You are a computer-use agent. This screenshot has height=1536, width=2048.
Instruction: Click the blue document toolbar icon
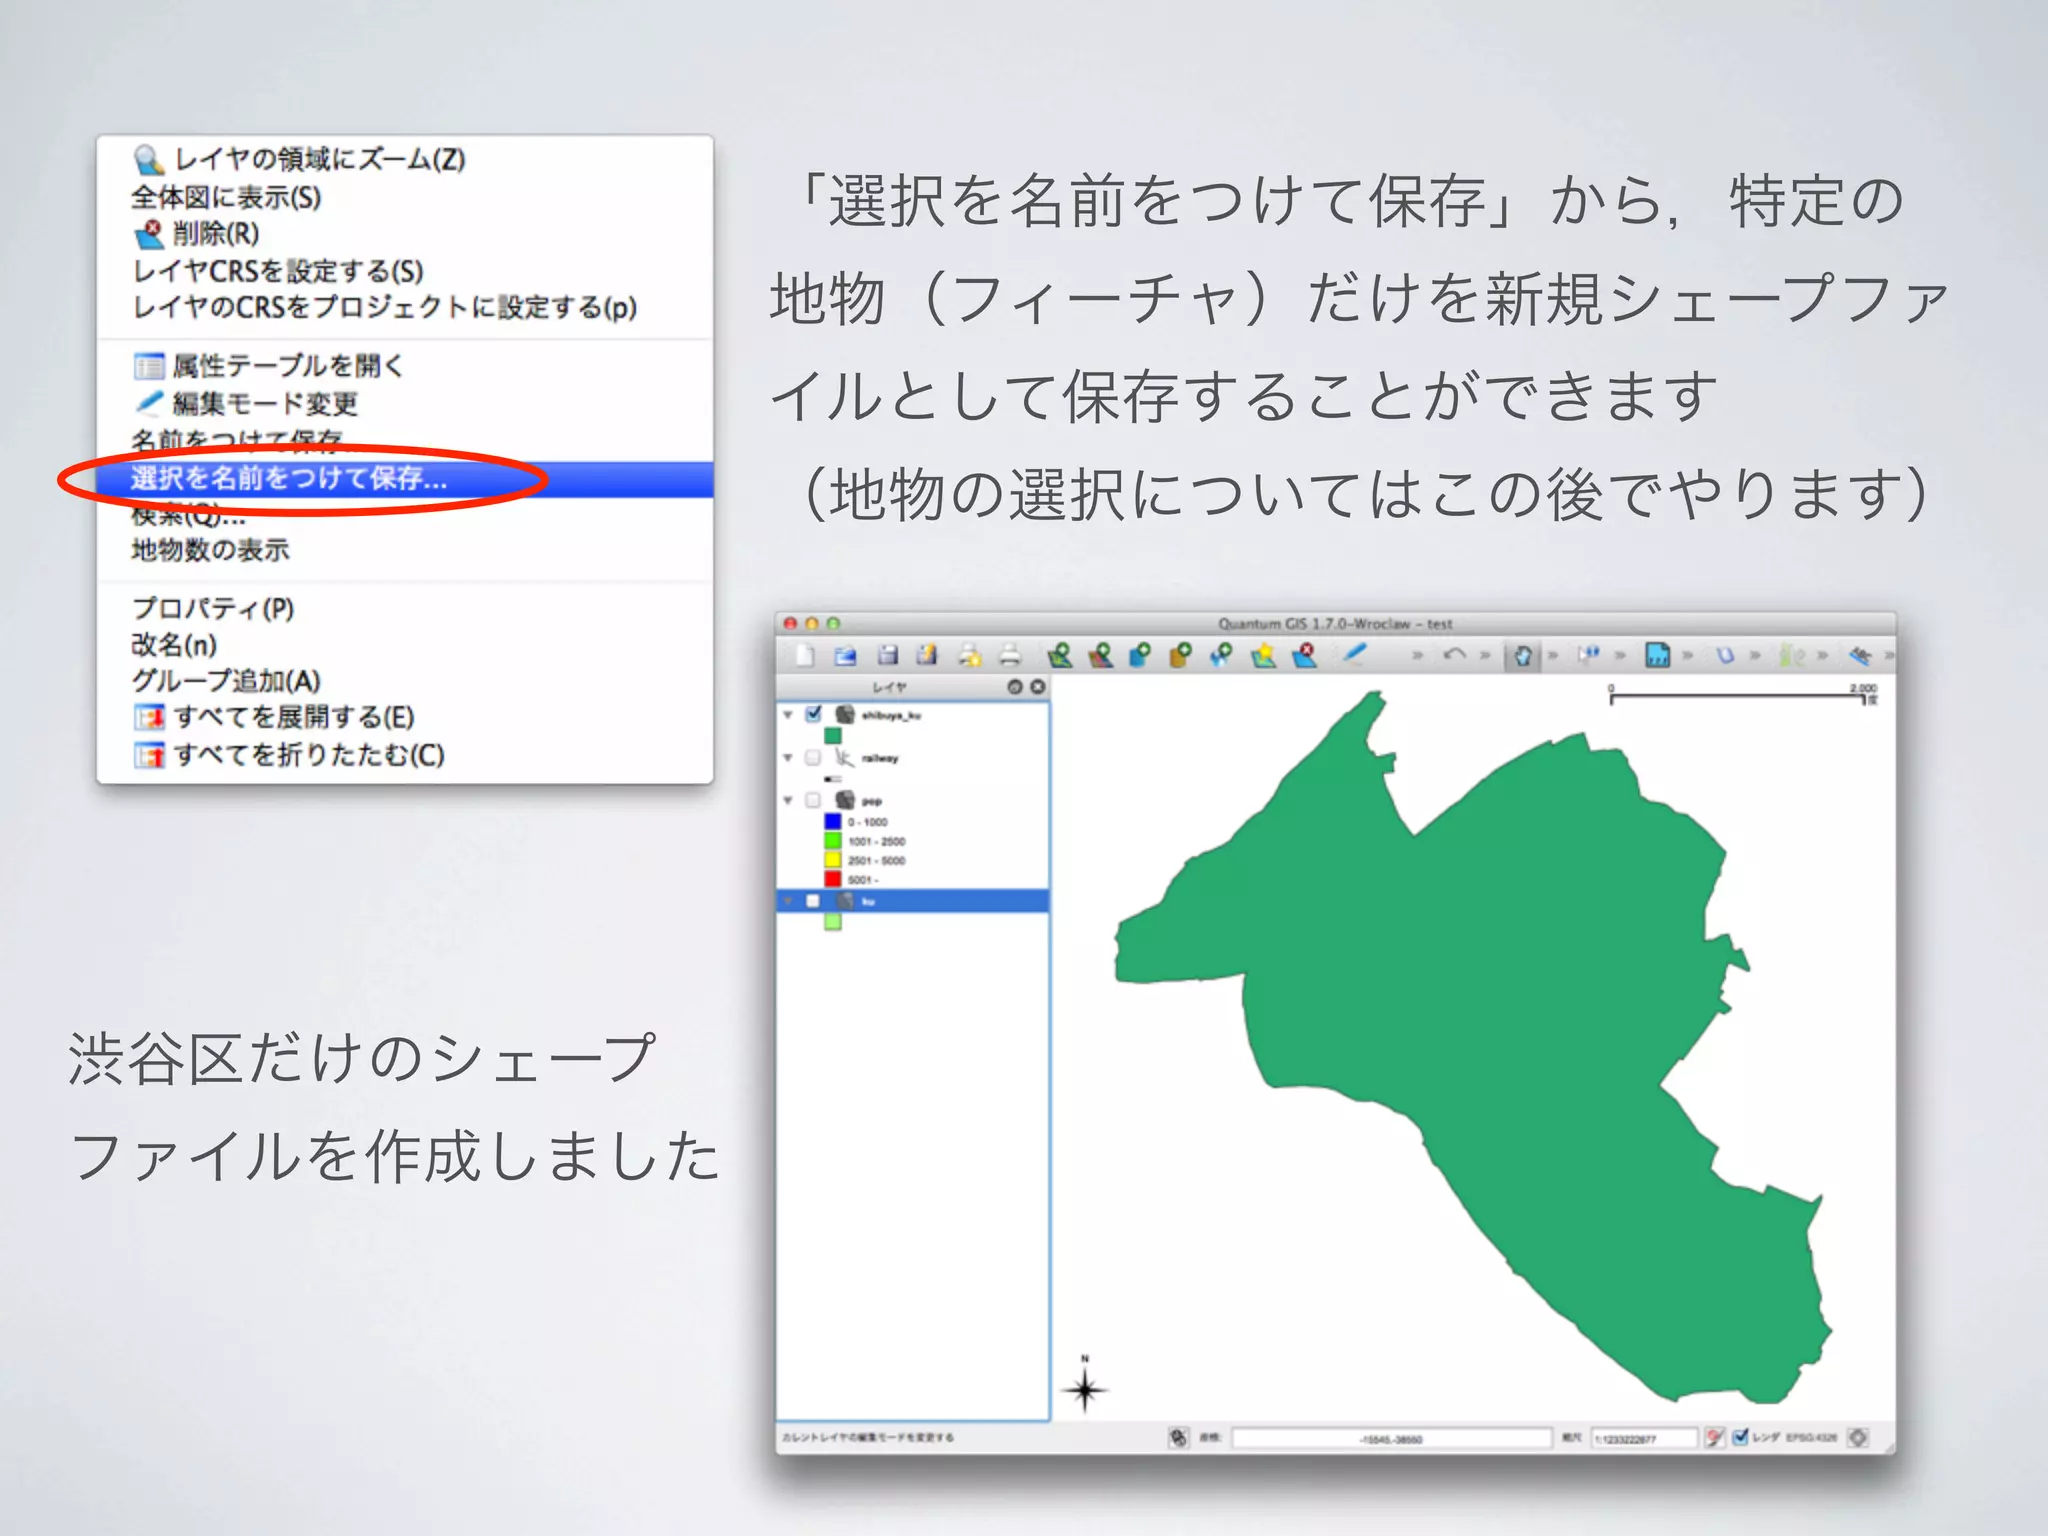1657,656
